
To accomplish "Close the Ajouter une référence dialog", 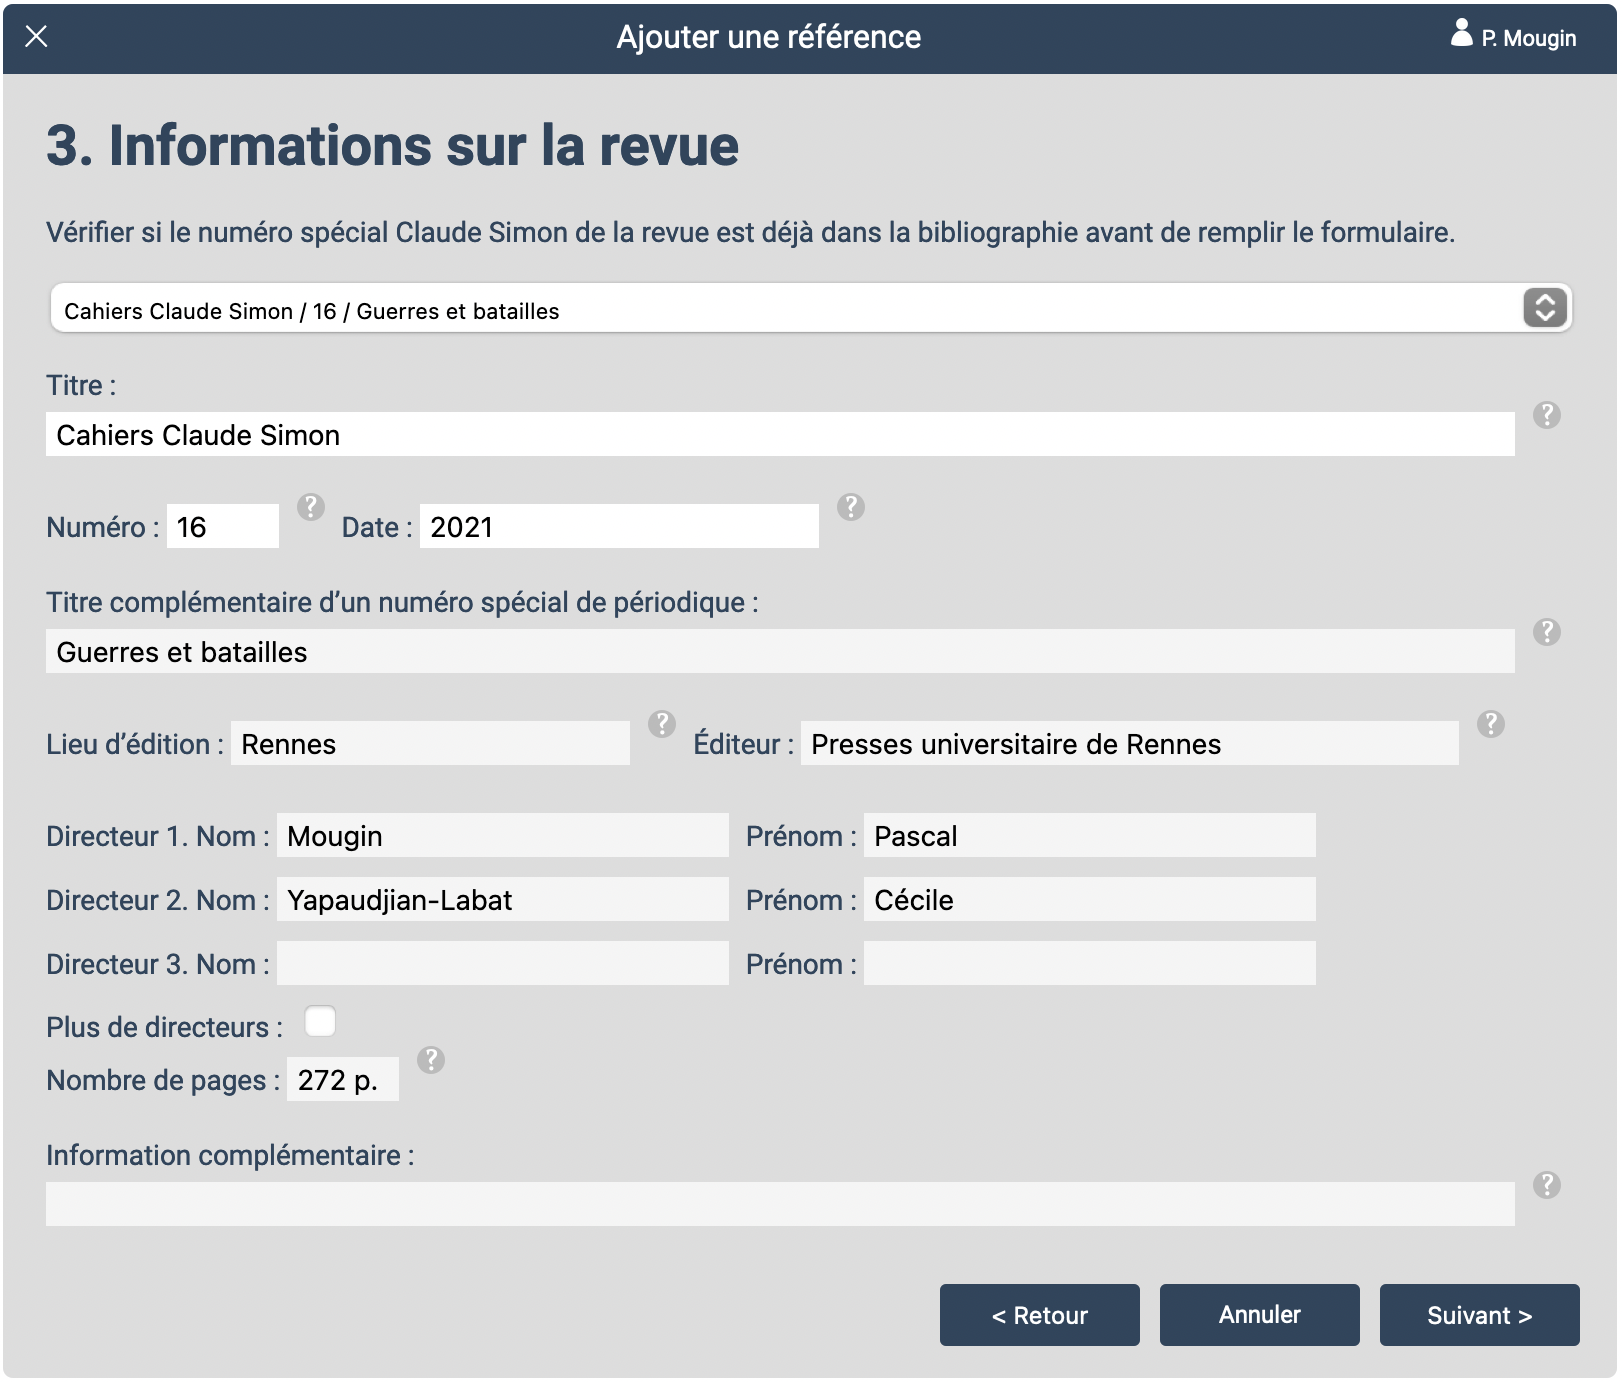I will click(x=37, y=37).
